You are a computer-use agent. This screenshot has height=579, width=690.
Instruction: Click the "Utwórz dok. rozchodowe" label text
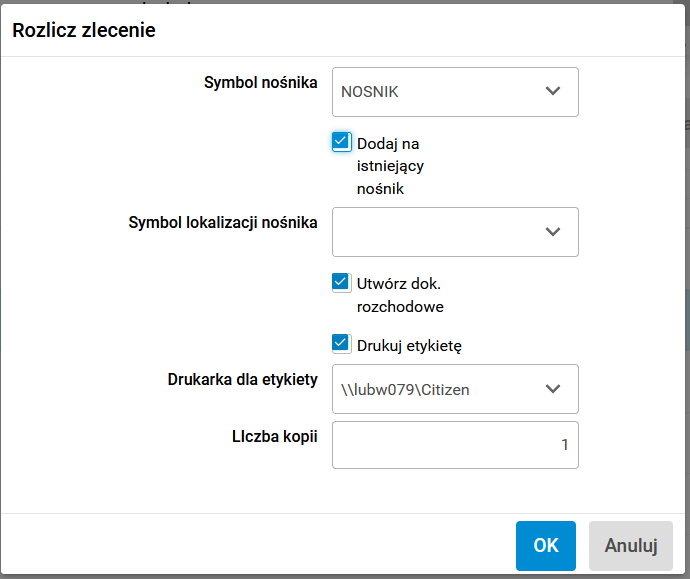(x=400, y=295)
